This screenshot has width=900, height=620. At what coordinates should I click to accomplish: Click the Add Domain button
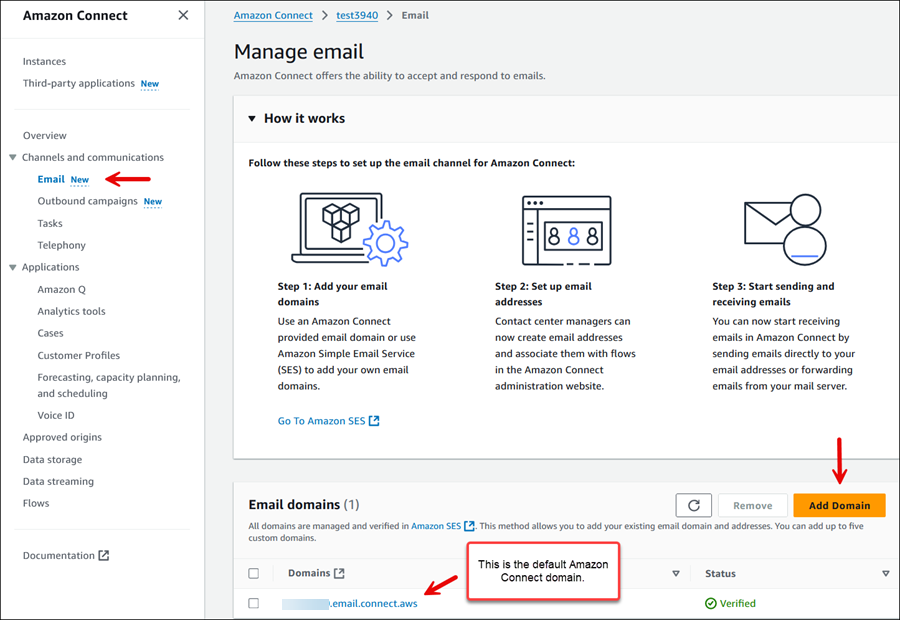tap(839, 505)
